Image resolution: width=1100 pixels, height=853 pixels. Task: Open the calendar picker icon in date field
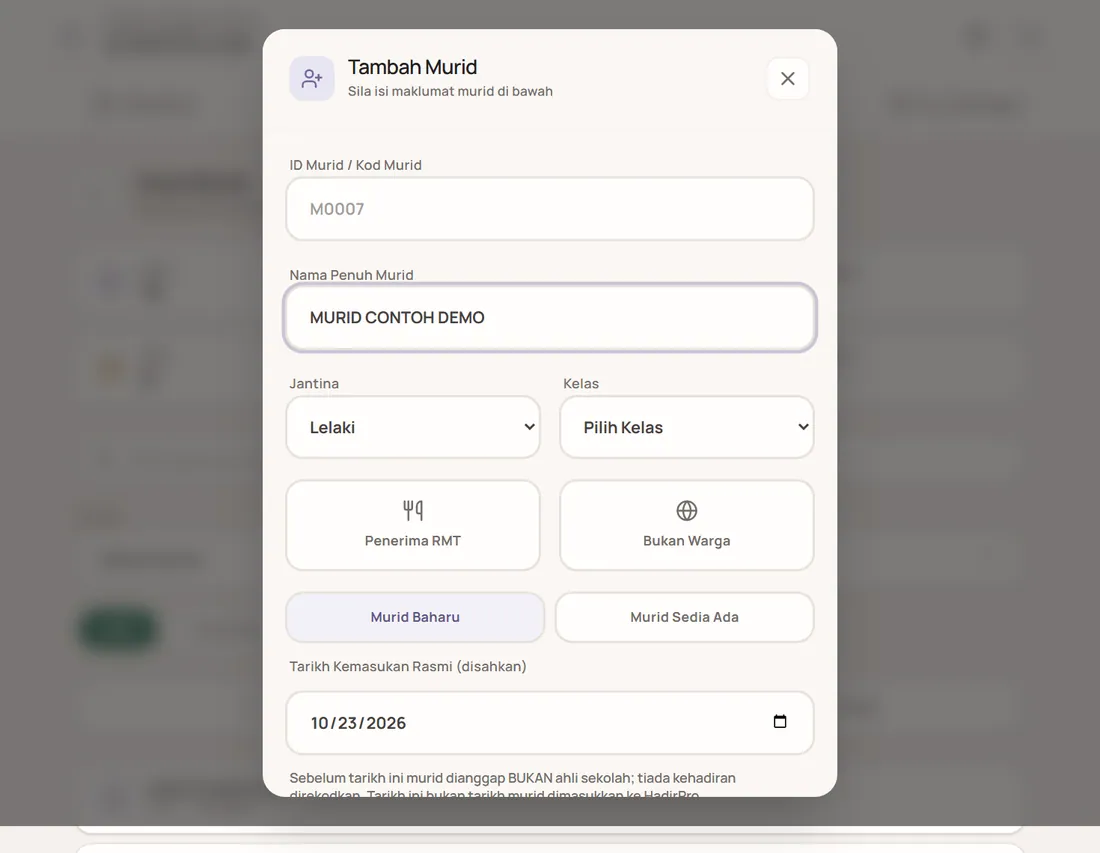click(779, 722)
